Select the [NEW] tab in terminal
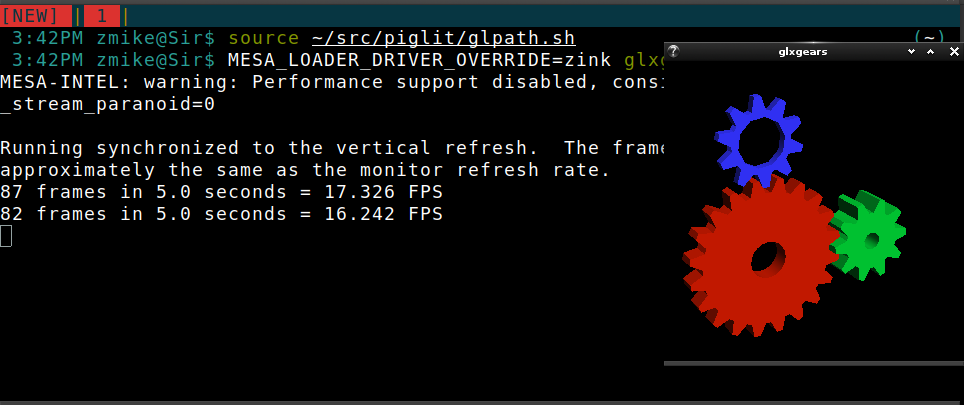964x405 pixels. [x=36, y=15]
